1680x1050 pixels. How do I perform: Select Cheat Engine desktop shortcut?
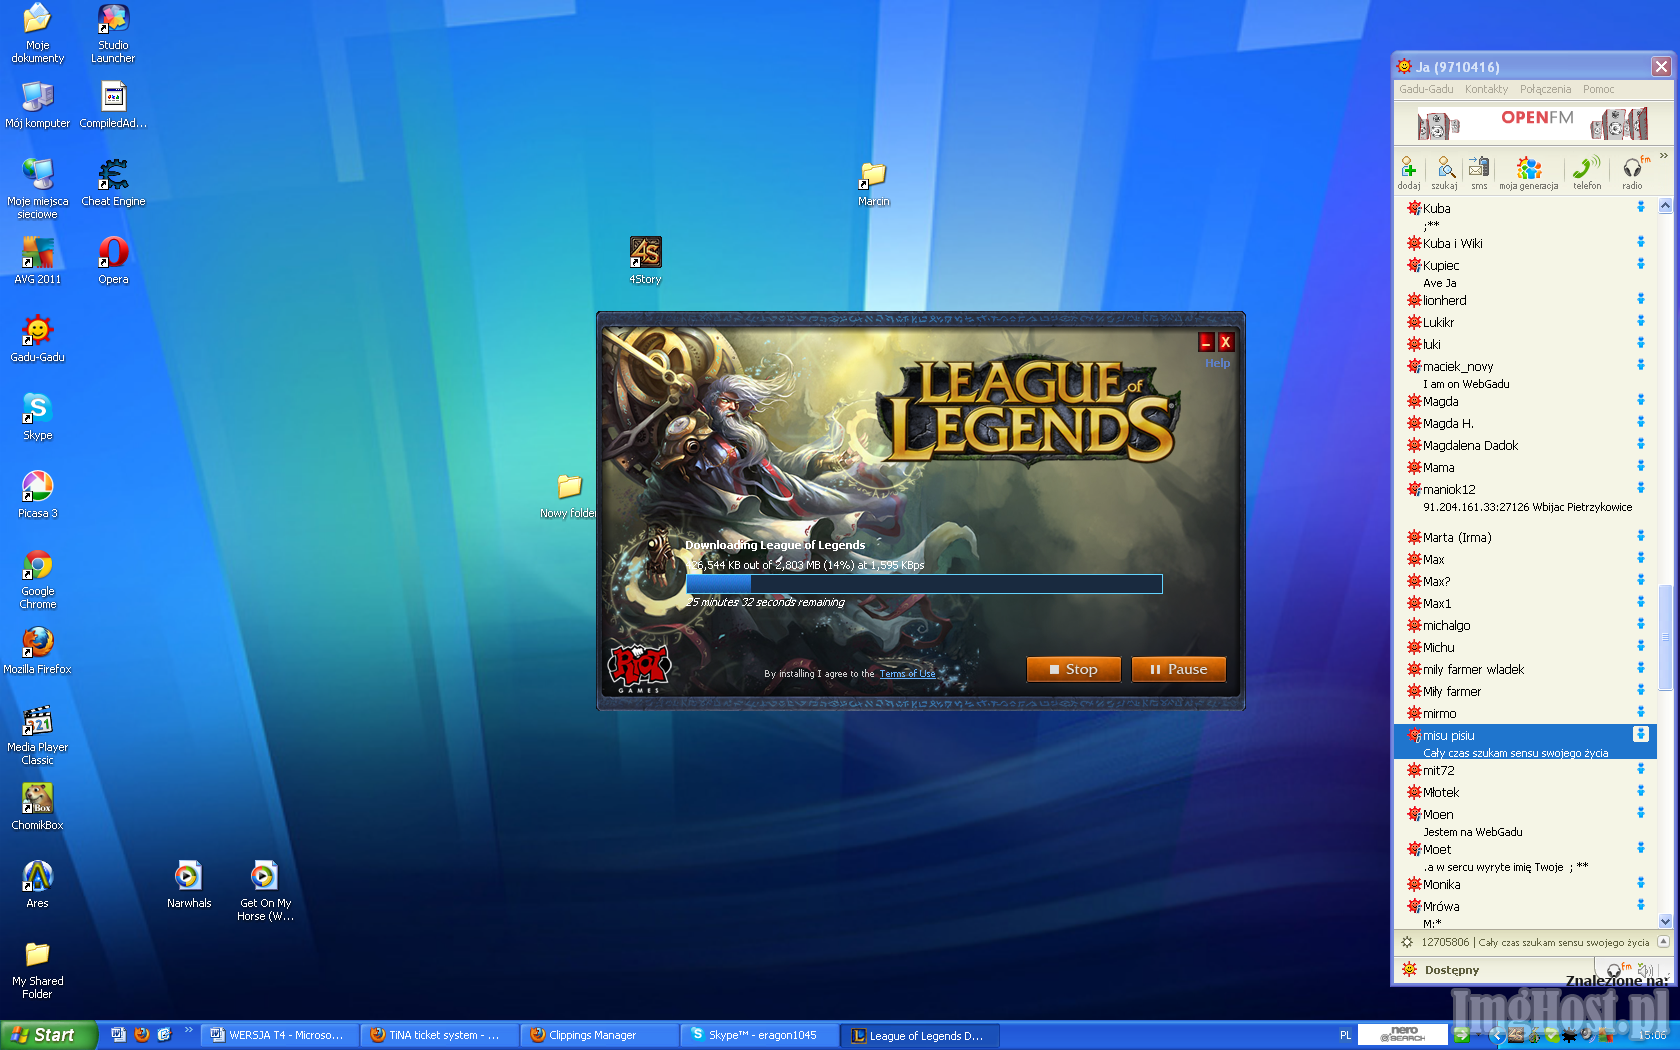pos(113,183)
